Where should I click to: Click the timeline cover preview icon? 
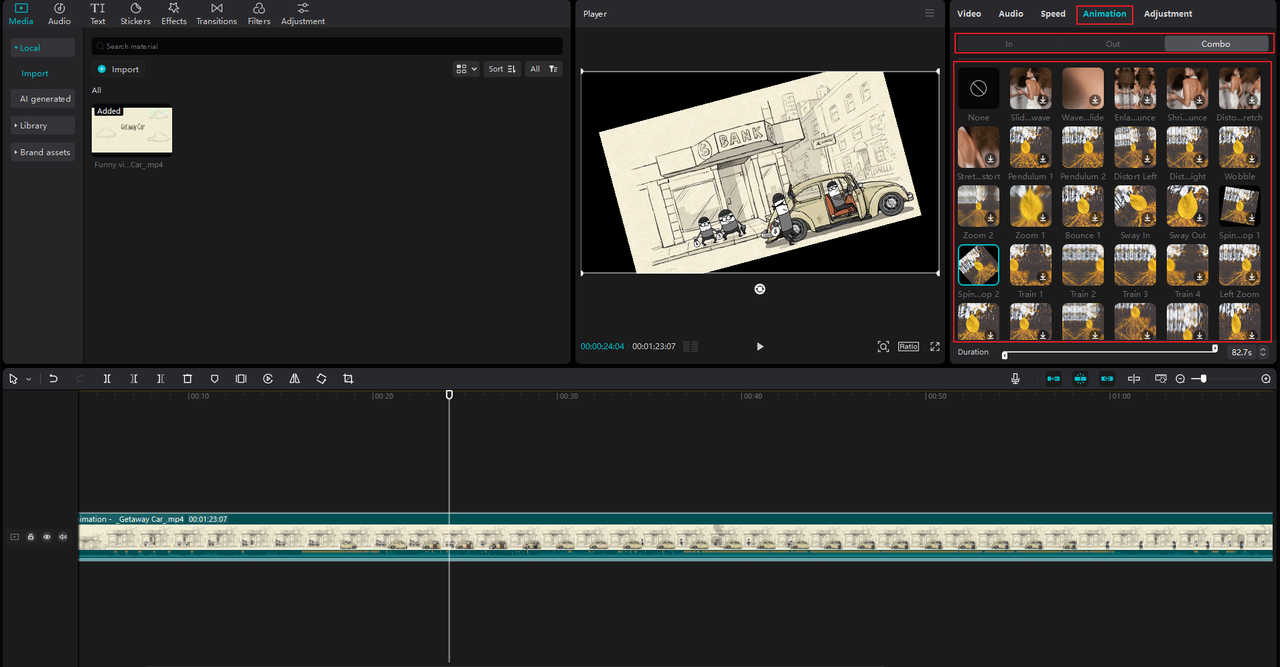pos(1161,379)
